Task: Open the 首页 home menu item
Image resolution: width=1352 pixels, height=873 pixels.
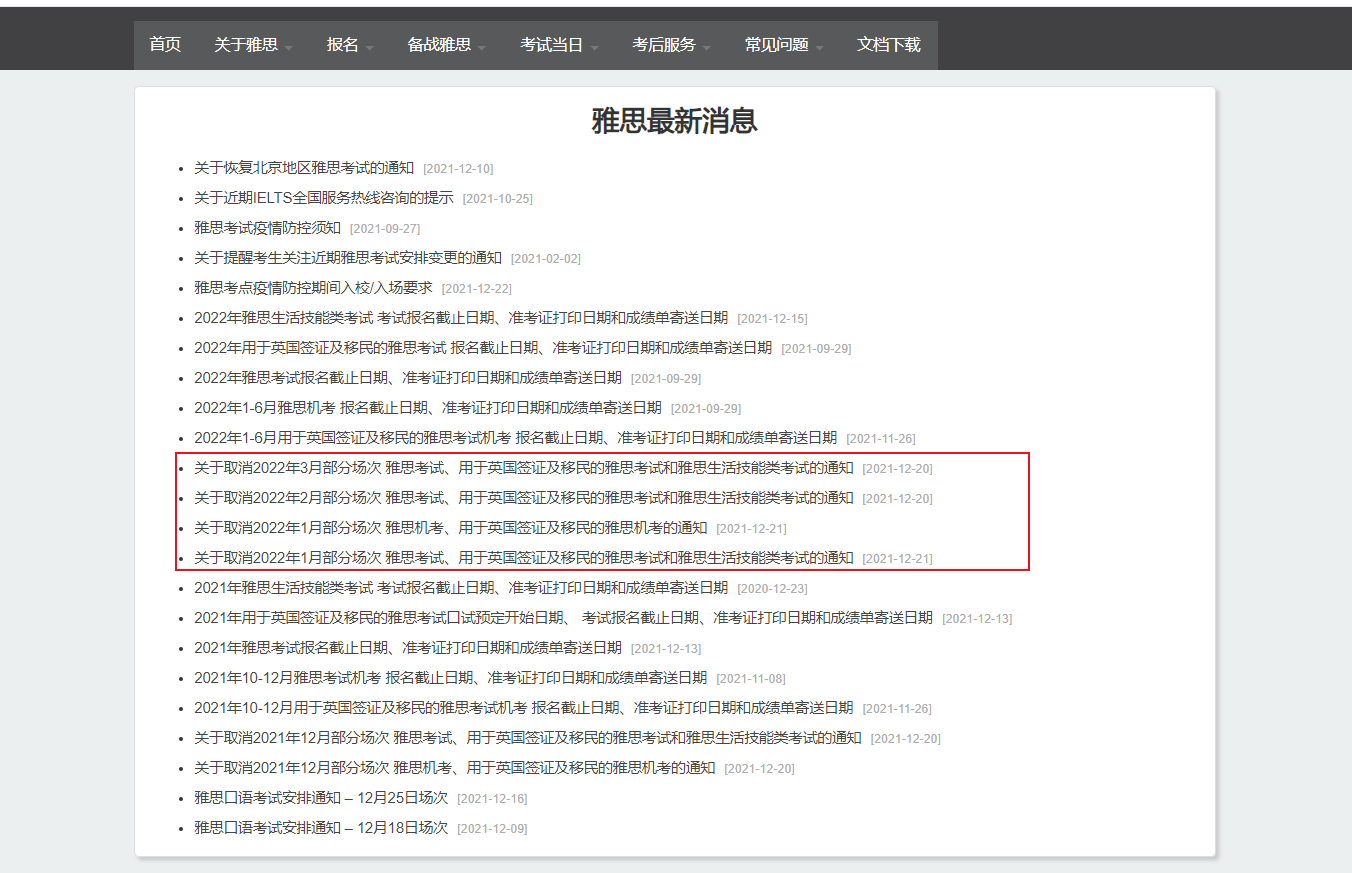Action: click(x=165, y=45)
